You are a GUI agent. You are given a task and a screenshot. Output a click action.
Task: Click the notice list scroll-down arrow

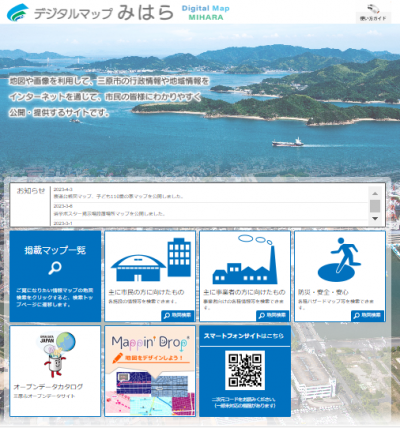[375, 219]
